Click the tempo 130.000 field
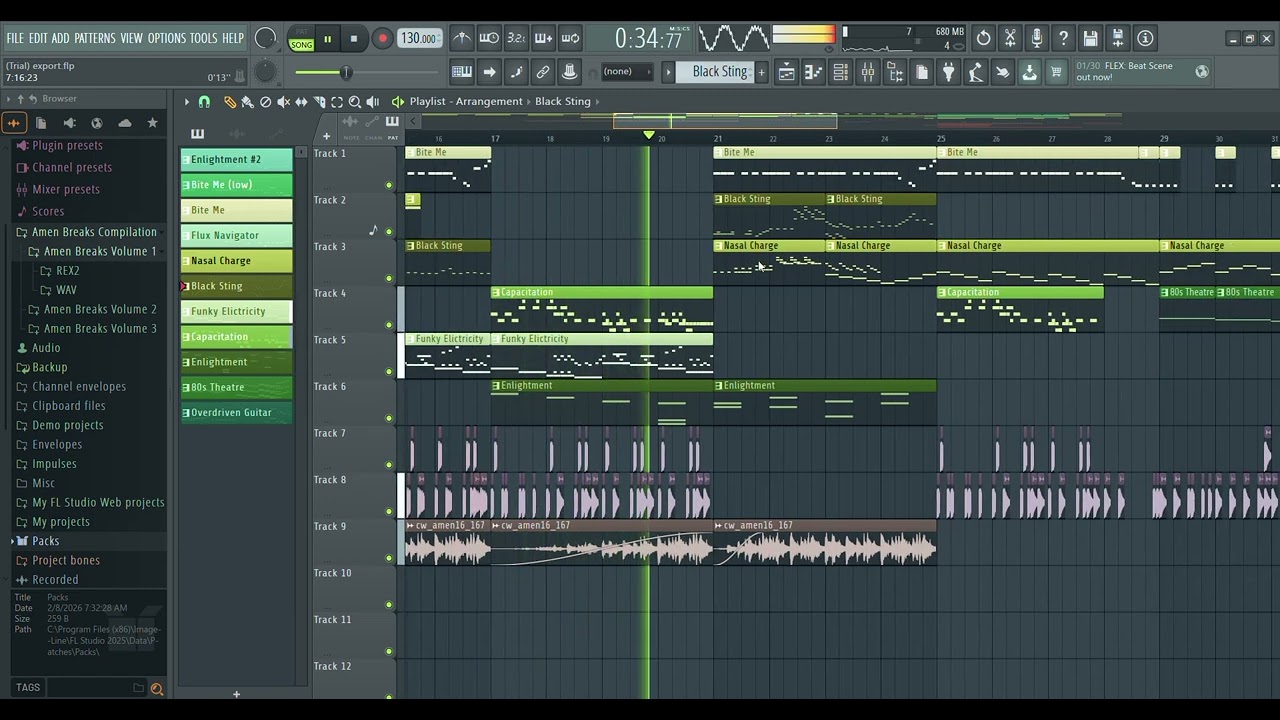Screen dimensions: 1280x720 (419, 39)
